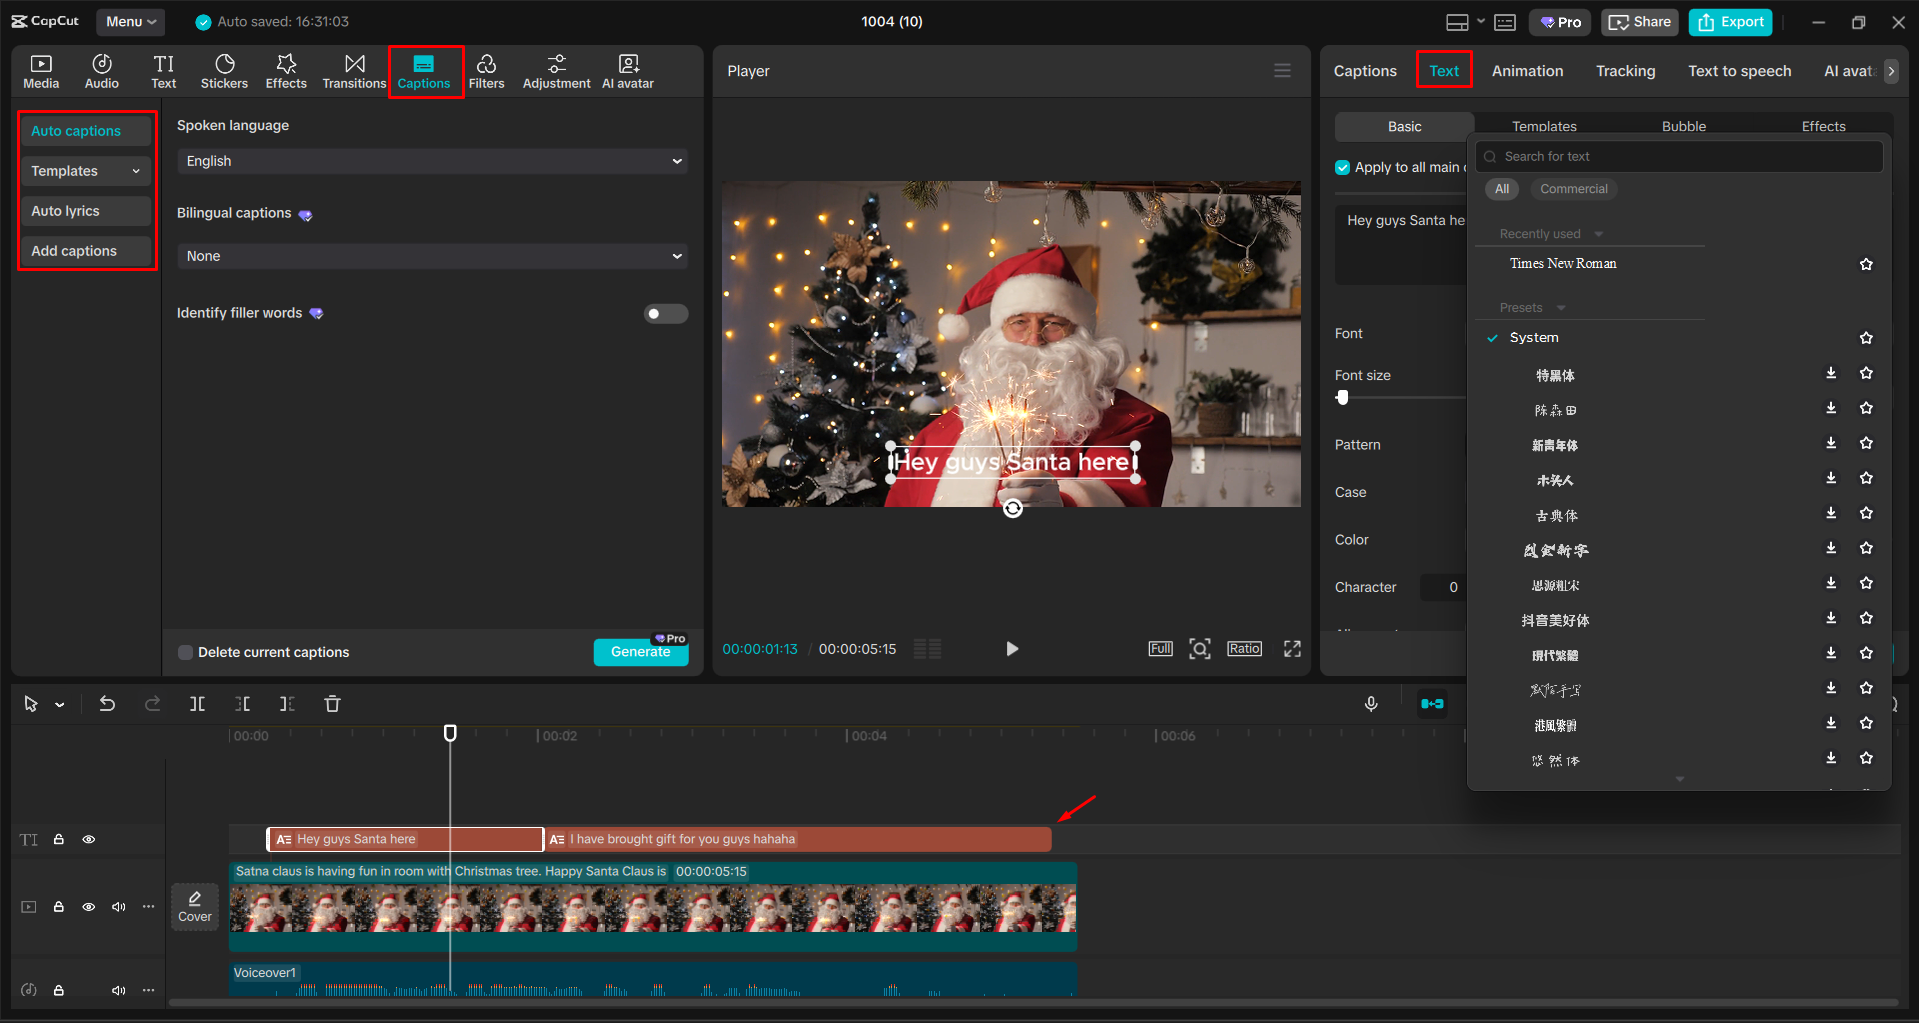Adjust the Font size slider
Screen dimensions: 1919x1023
tap(1343, 397)
